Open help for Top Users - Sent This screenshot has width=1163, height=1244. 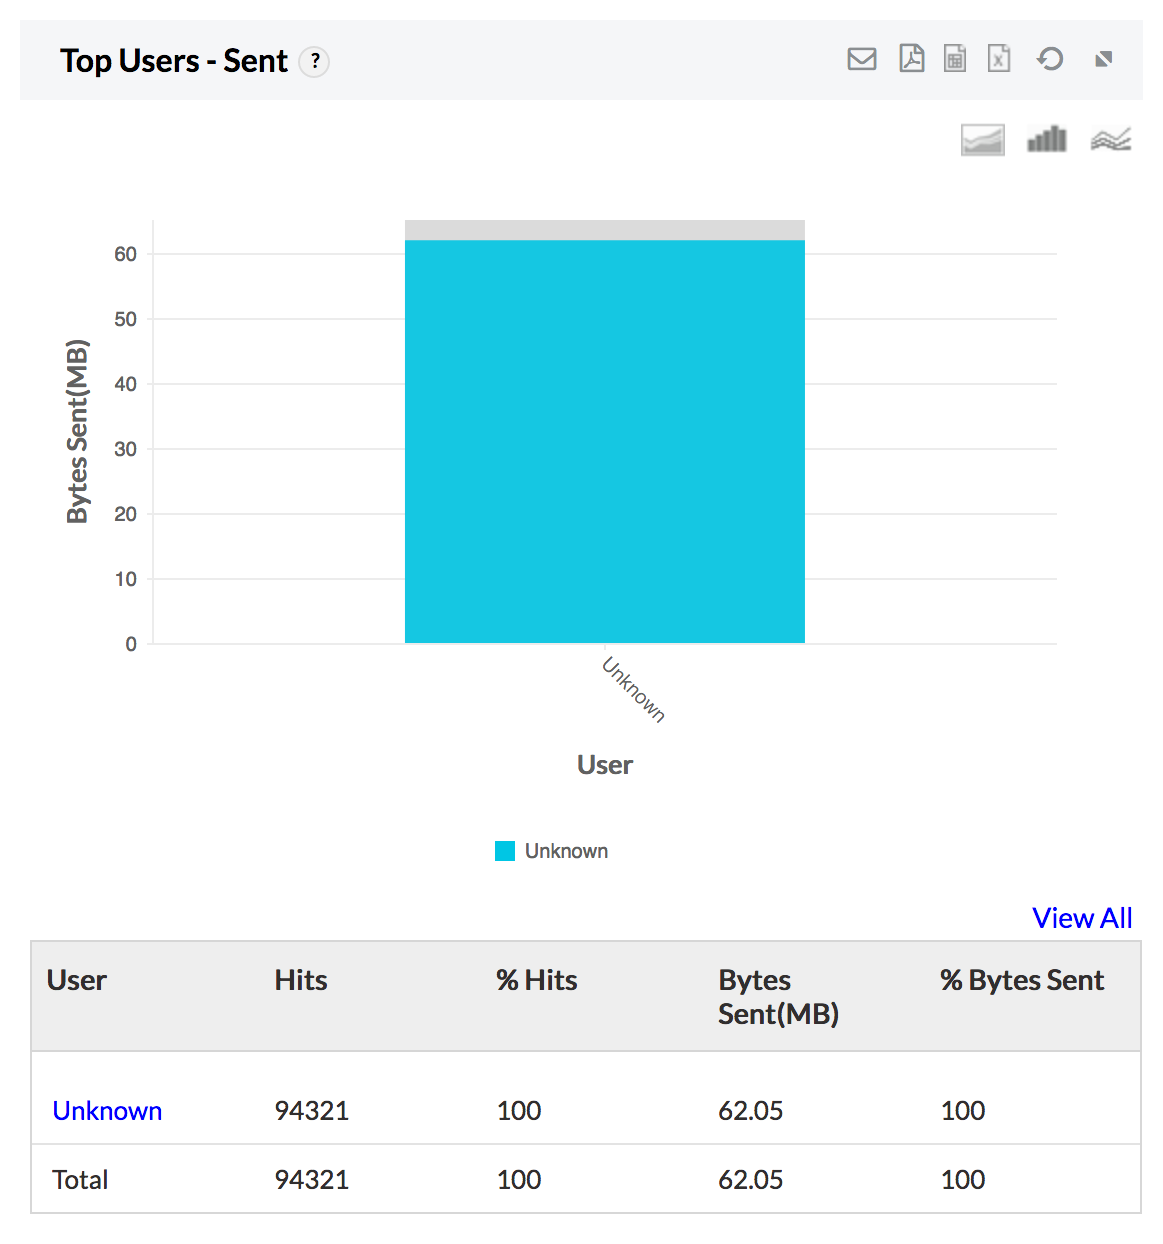pyautogui.click(x=315, y=61)
